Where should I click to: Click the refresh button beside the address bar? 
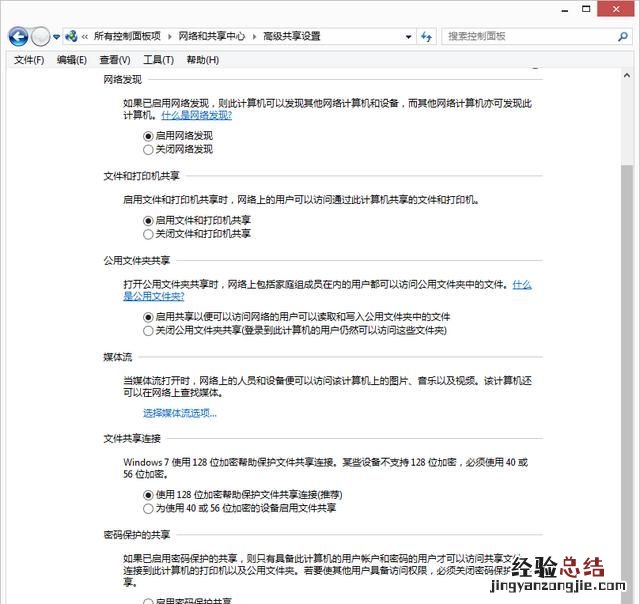point(427,37)
